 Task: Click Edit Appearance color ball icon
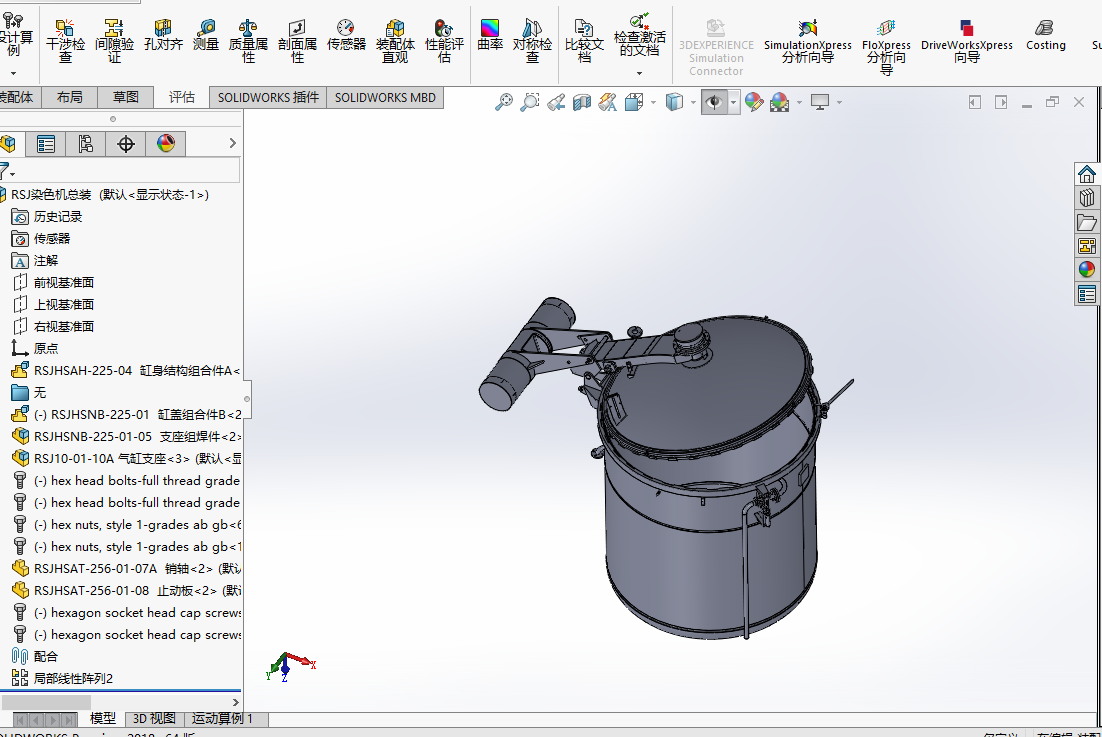(x=754, y=103)
